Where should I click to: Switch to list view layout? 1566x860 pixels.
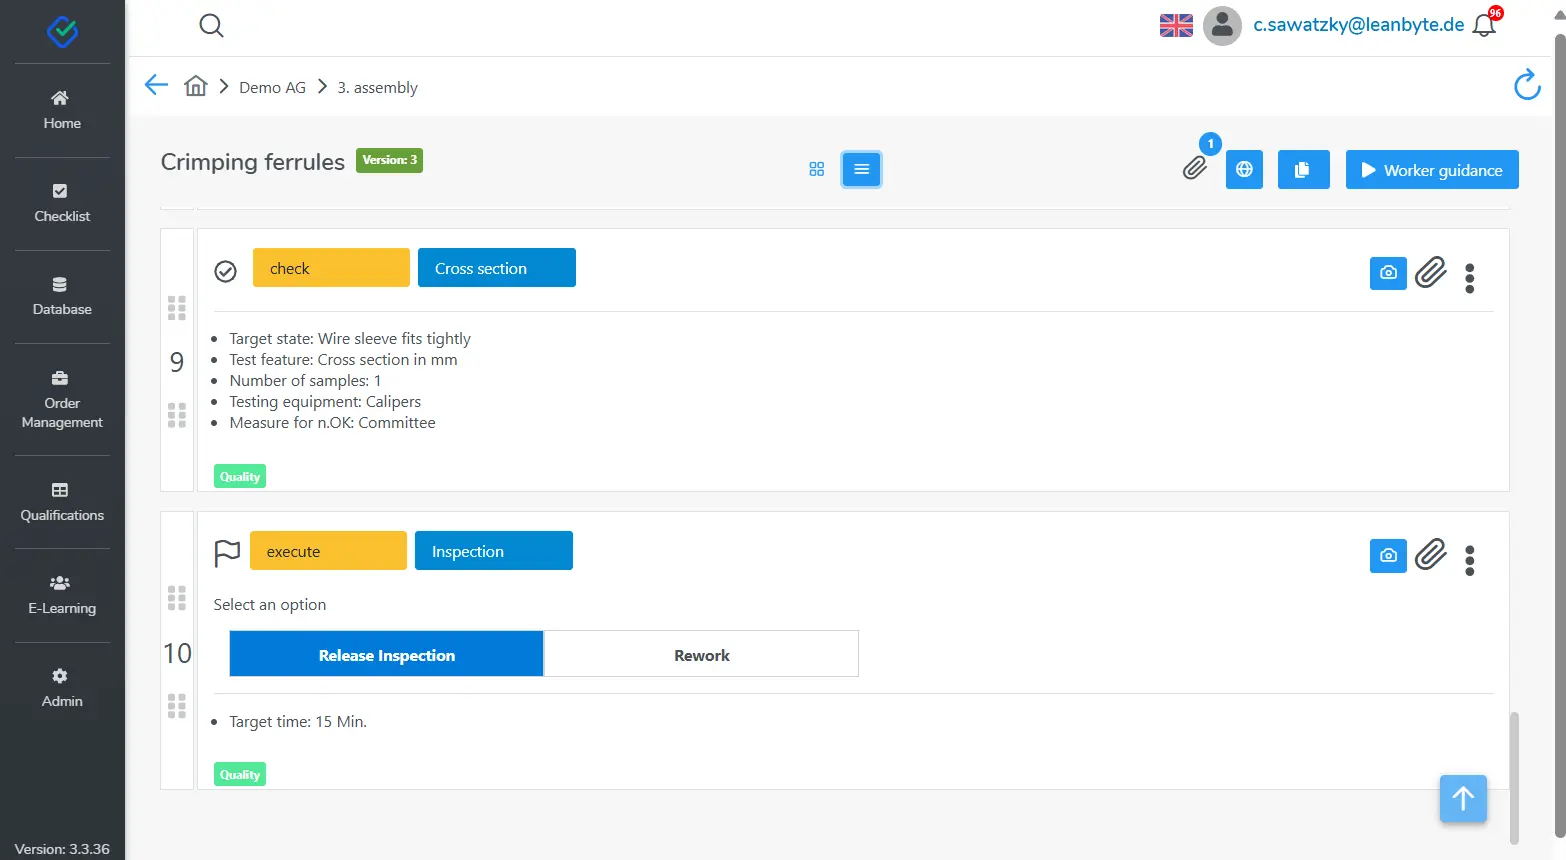point(861,170)
